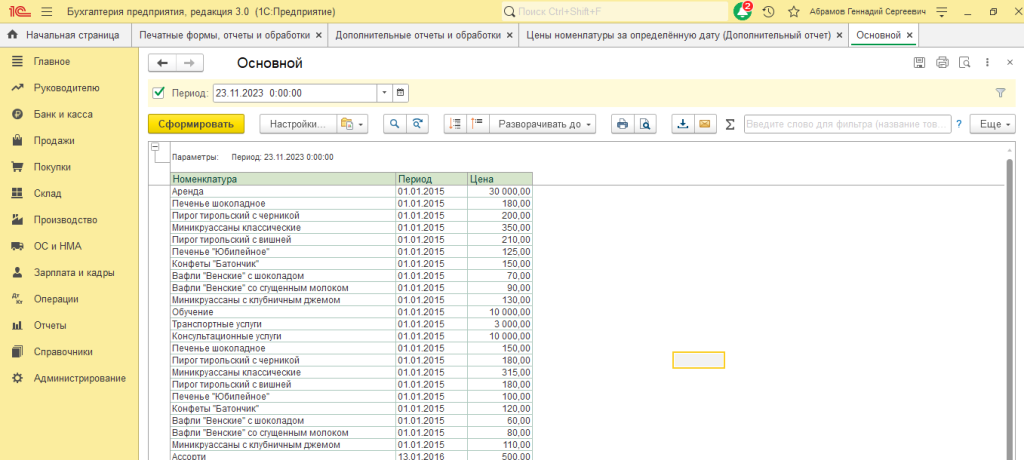Open the history clock icon
The height and width of the screenshot is (460, 1024).
[x=768, y=11]
